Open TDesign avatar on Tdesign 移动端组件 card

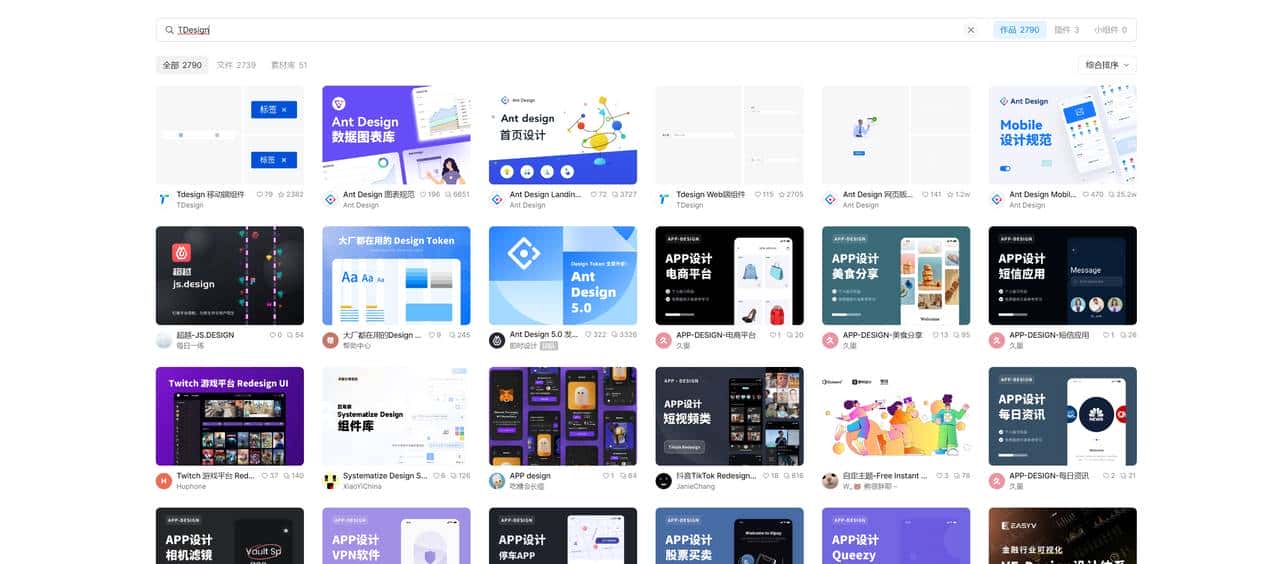[164, 199]
